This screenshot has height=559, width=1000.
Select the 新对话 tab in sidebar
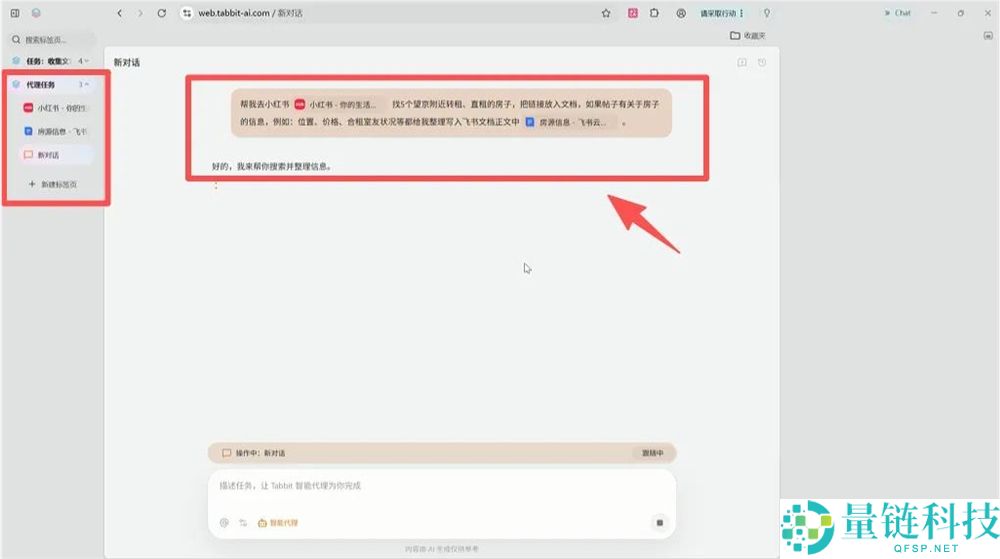pos(56,155)
